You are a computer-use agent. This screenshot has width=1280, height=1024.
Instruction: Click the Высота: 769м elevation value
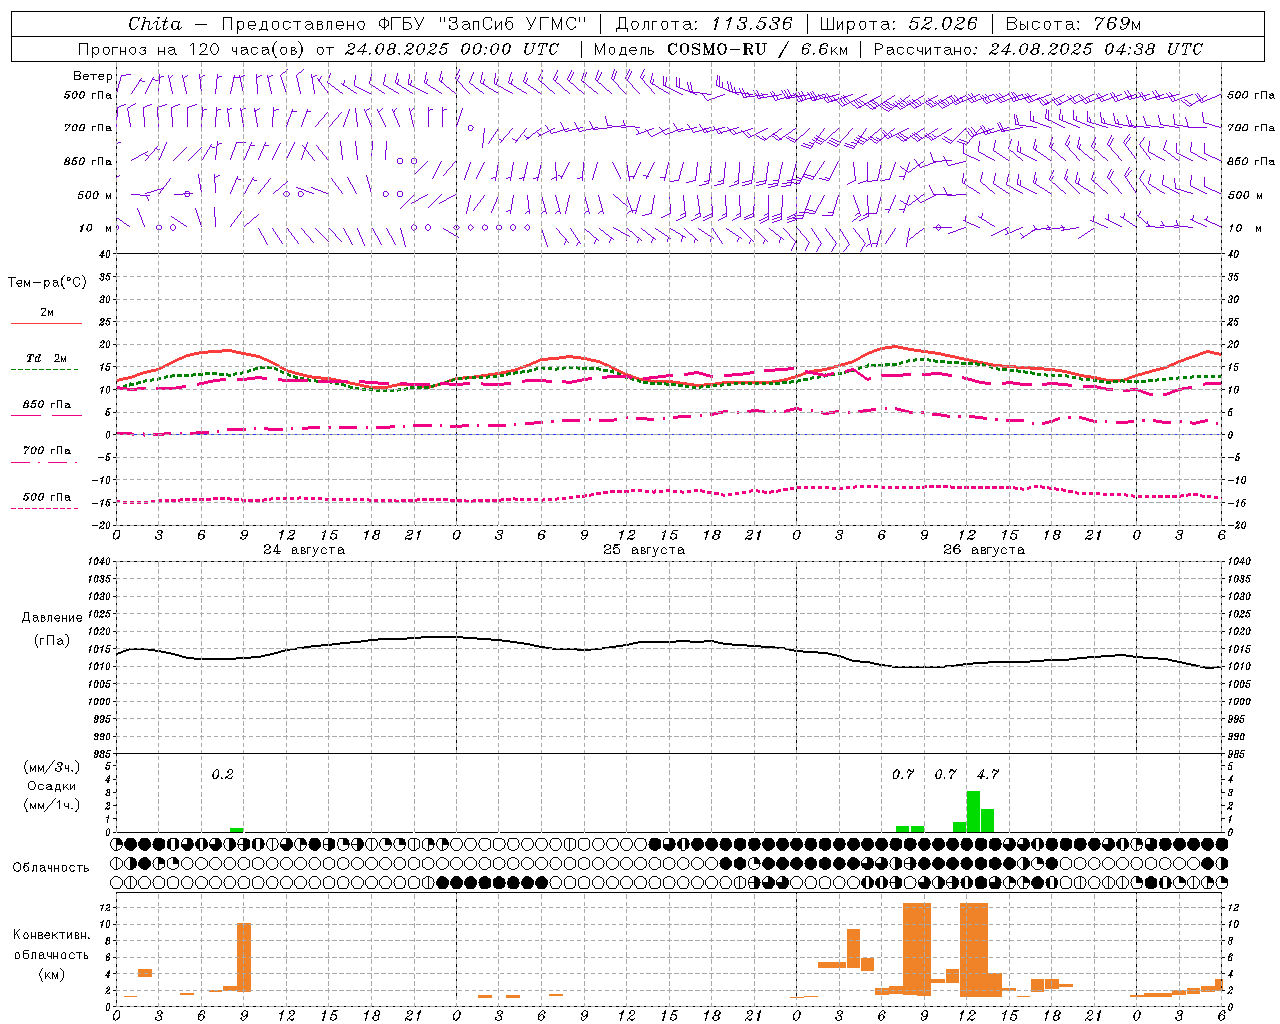tap(1073, 24)
